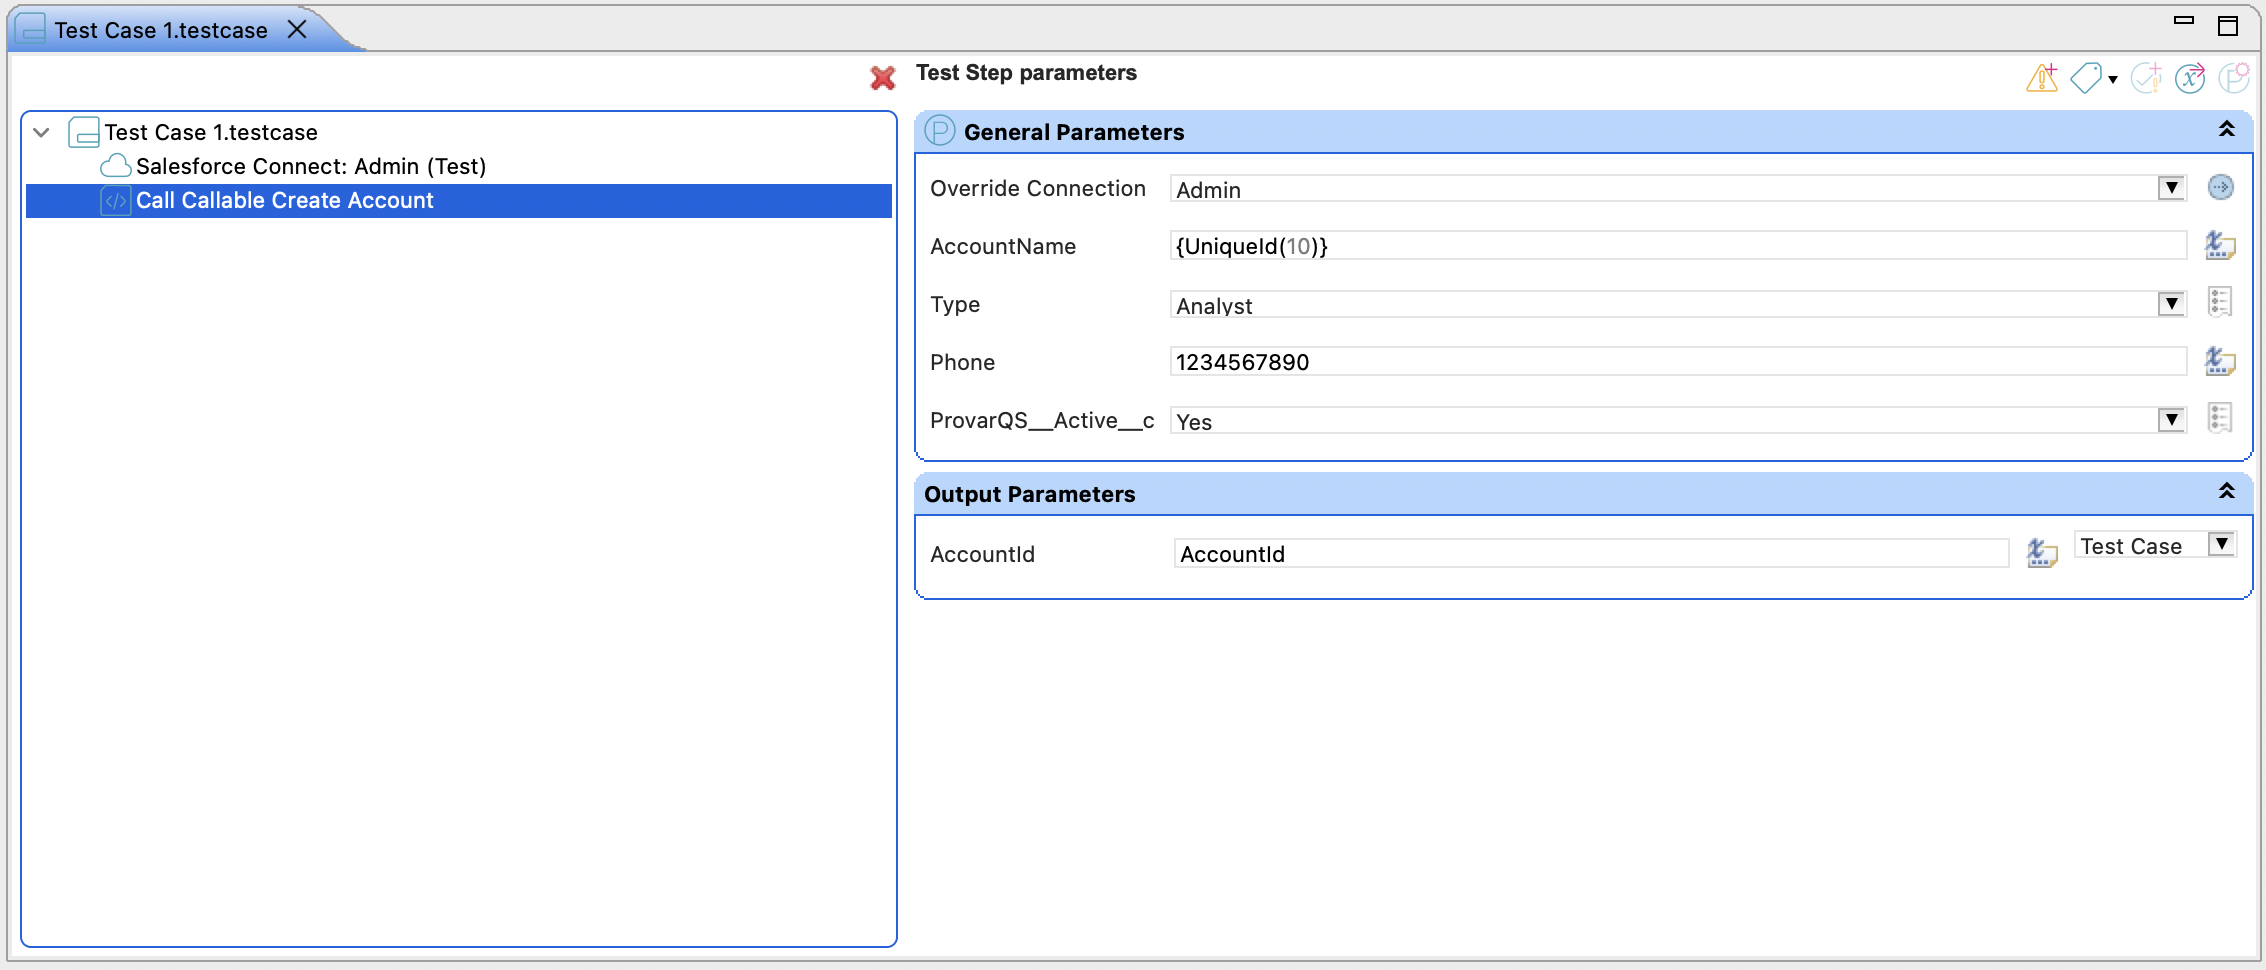Image resolution: width=2266 pixels, height=970 pixels.
Task: Open the Override Connection dropdown
Action: 2170,188
